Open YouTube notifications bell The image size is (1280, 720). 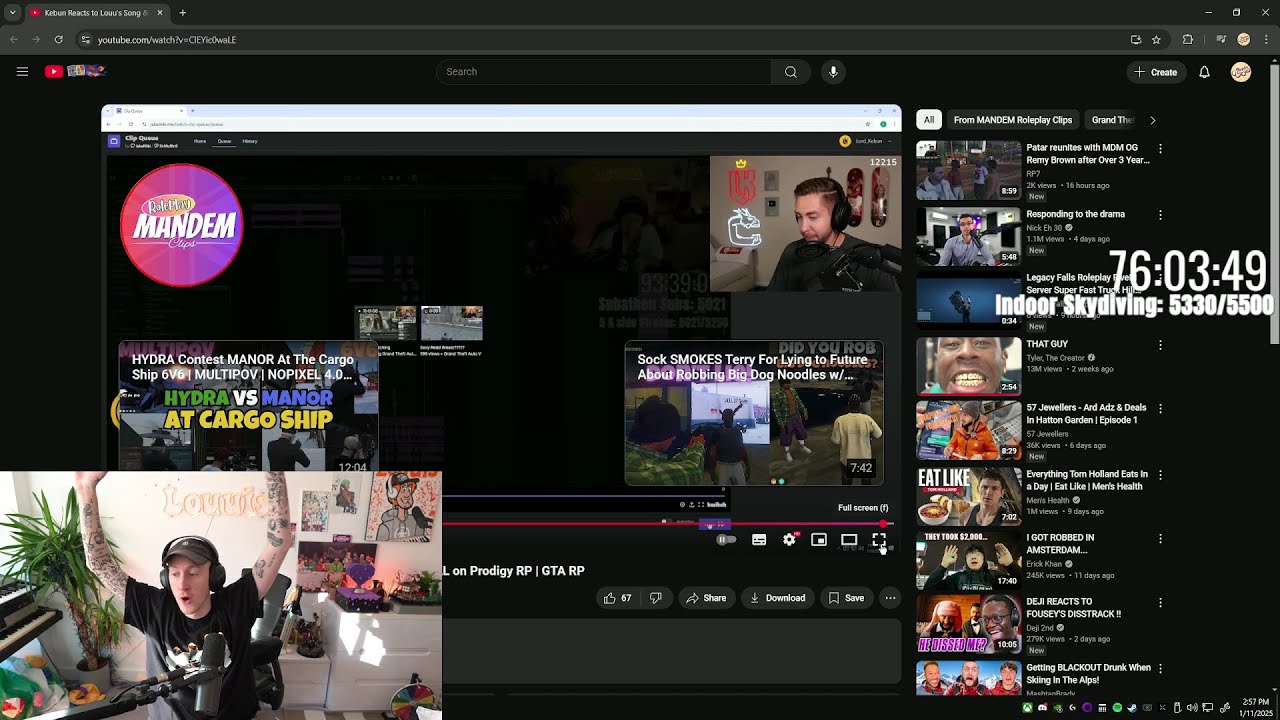[x=1204, y=72]
